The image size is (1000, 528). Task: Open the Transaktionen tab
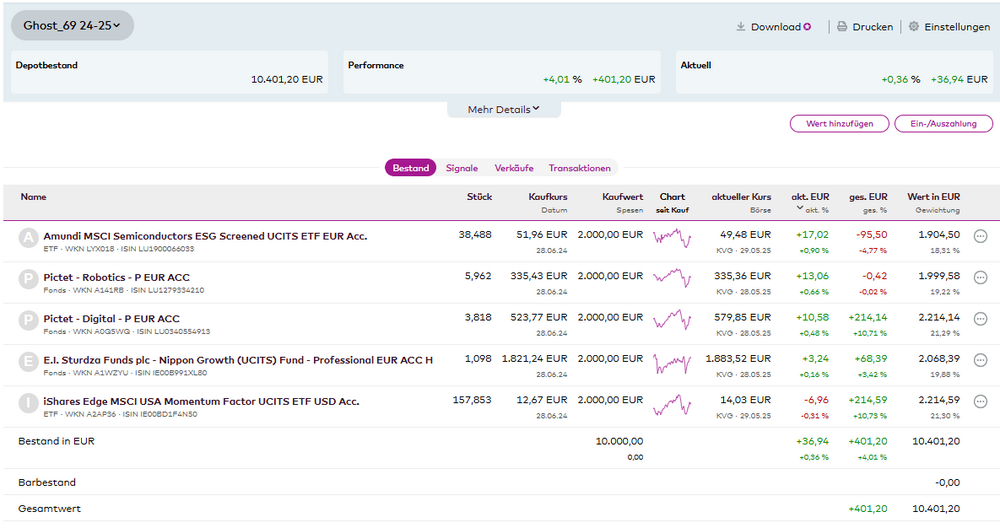click(579, 168)
